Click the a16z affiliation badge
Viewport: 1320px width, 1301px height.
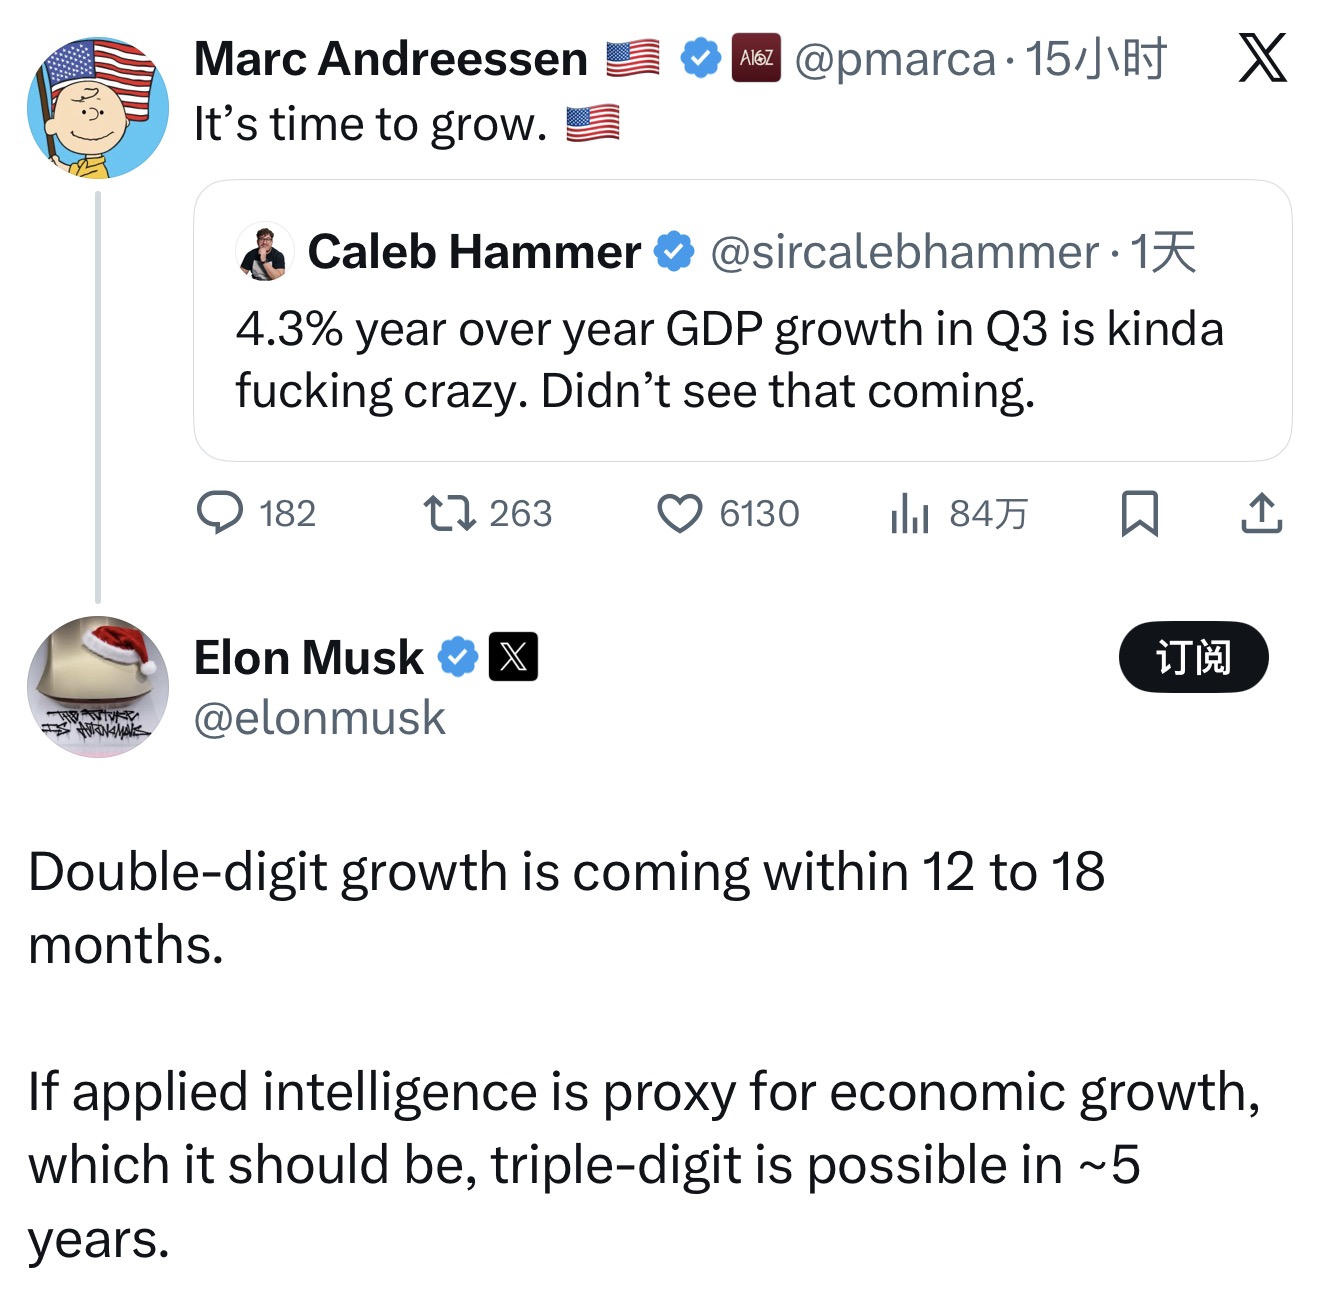[756, 58]
